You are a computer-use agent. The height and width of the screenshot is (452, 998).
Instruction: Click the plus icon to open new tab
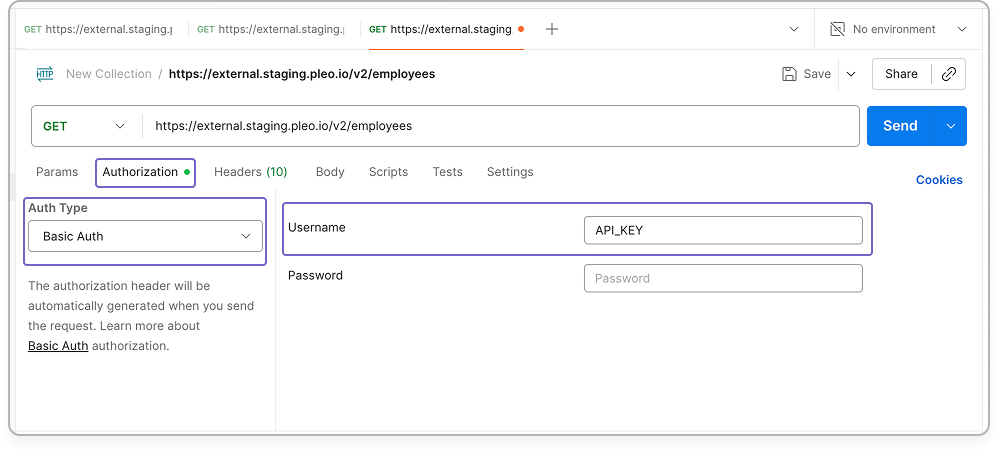pyautogui.click(x=552, y=29)
